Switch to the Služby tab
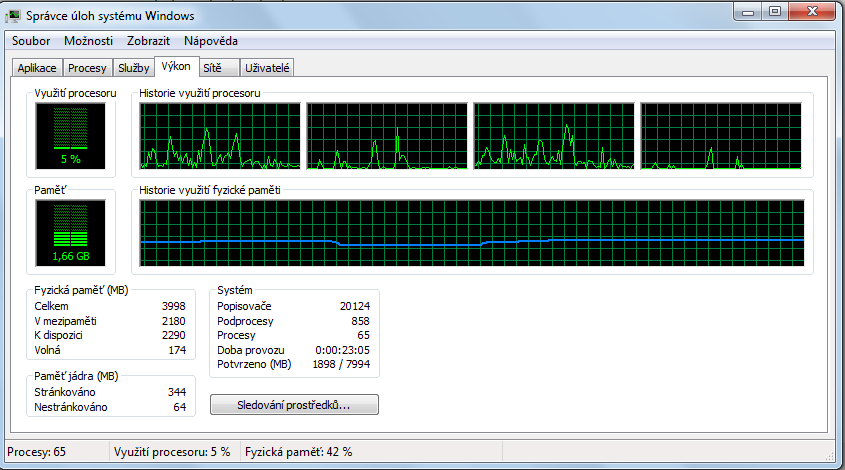This screenshot has height=470, width=845. (134, 68)
